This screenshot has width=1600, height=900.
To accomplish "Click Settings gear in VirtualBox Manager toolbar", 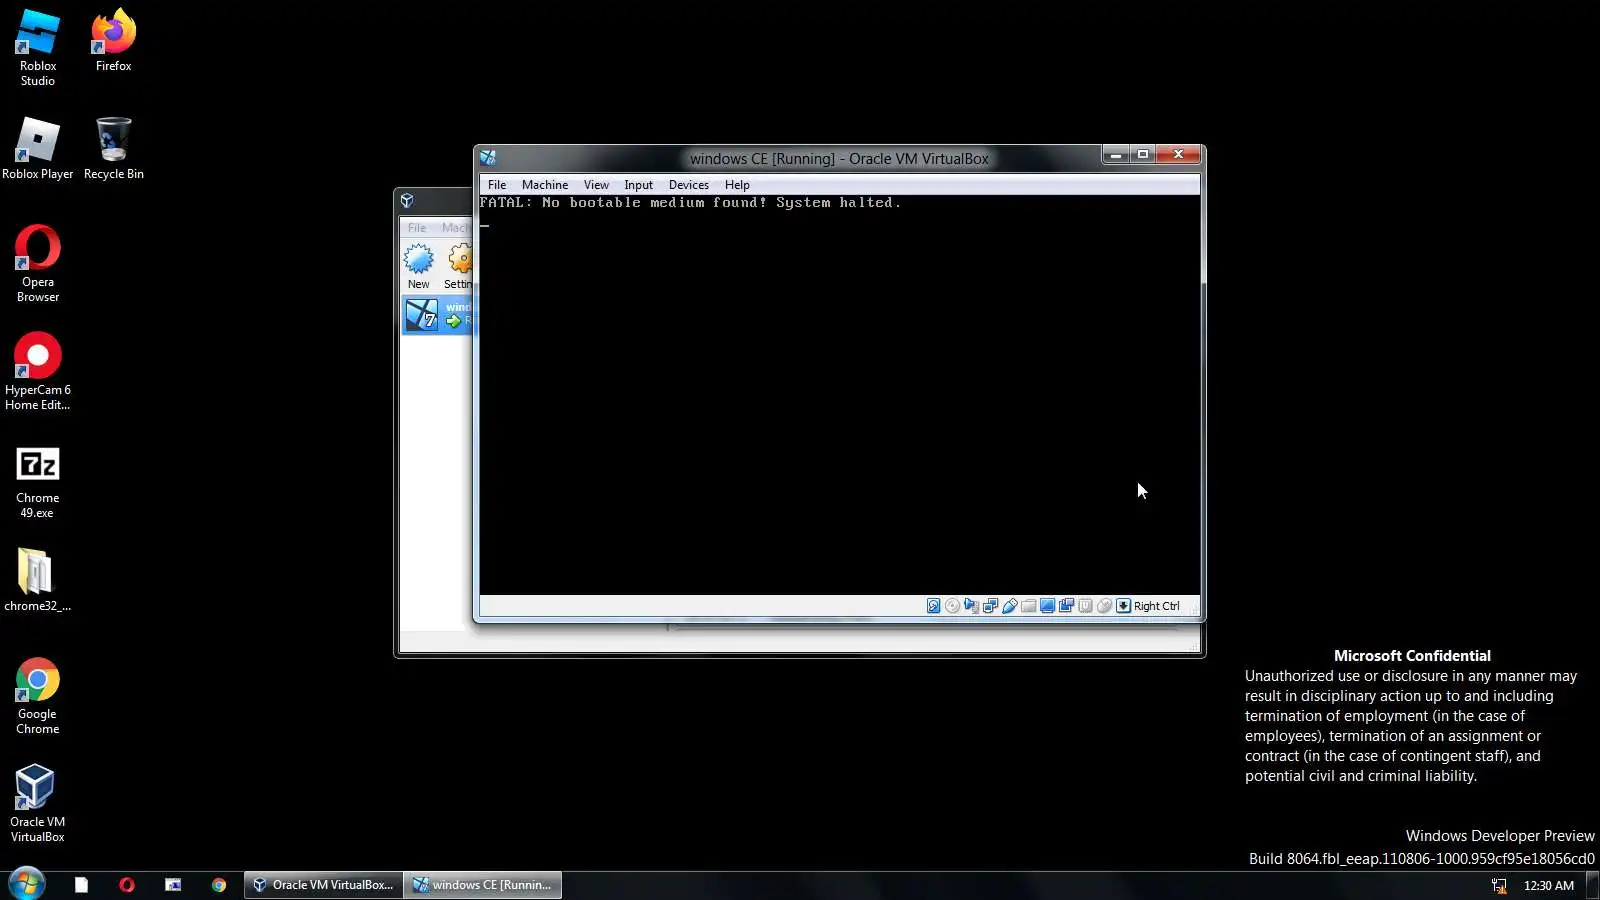I will [x=459, y=266].
